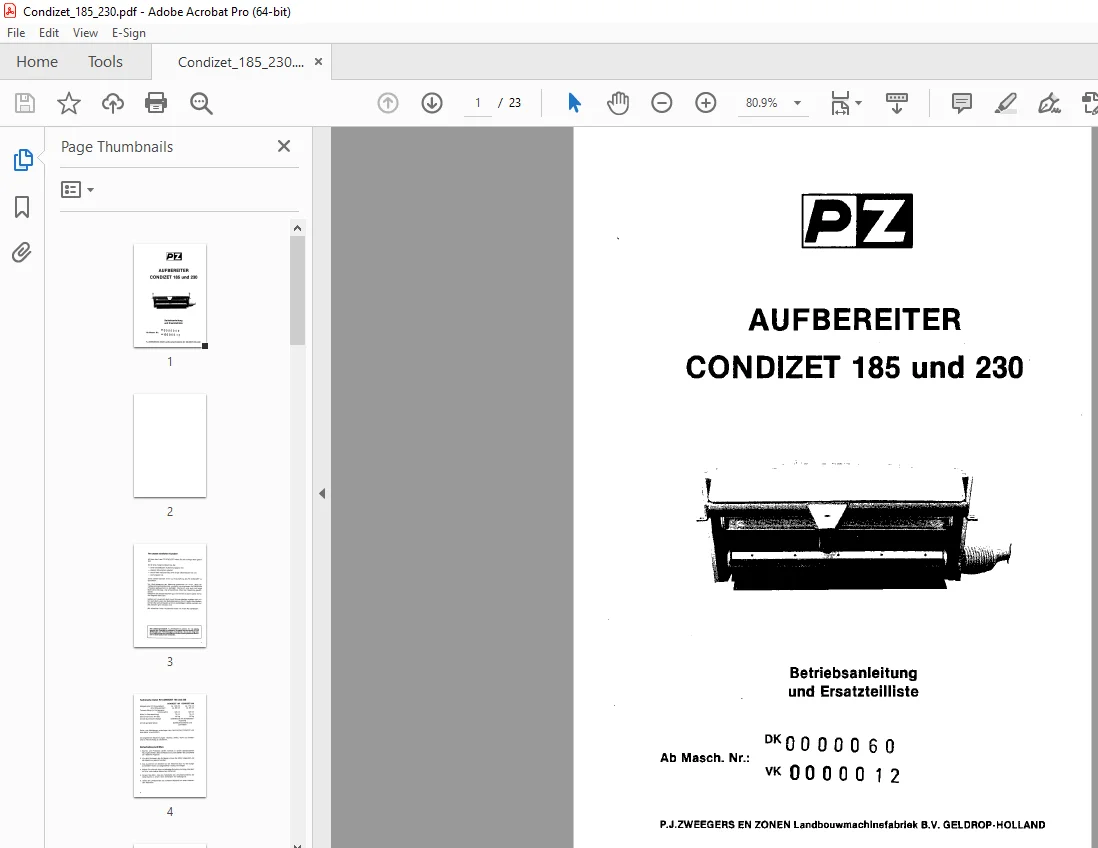Activate the hand pan tool
The height and width of the screenshot is (848, 1098).
click(x=618, y=103)
